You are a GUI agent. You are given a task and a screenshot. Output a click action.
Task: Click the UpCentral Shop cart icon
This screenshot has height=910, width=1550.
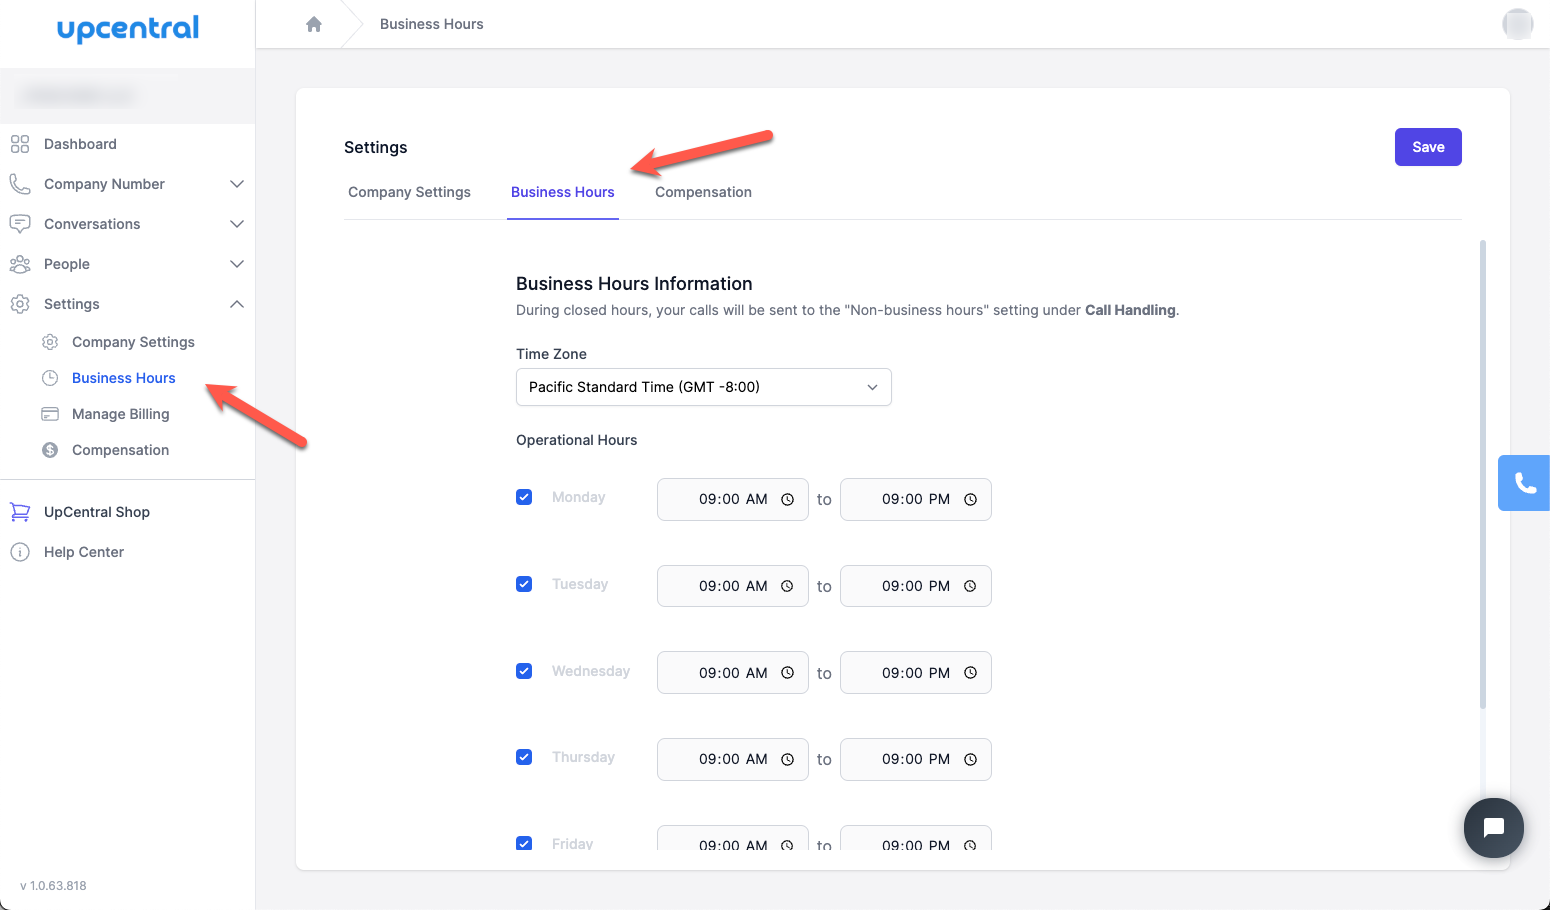20,512
